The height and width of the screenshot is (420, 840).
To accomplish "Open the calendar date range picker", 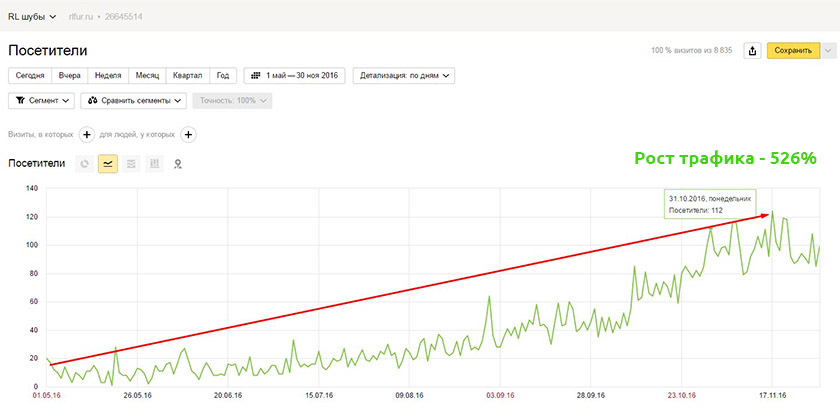I will click(x=295, y=76).
